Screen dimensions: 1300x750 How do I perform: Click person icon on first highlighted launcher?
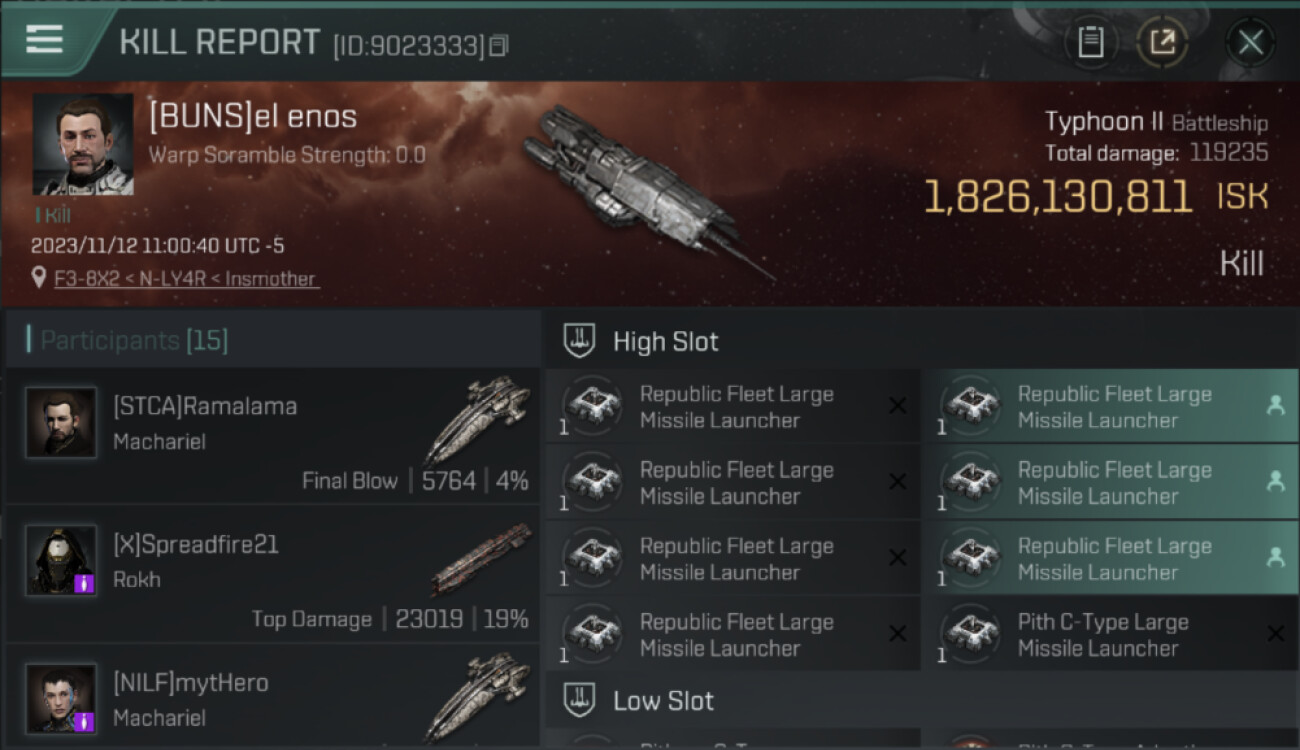1275,405
